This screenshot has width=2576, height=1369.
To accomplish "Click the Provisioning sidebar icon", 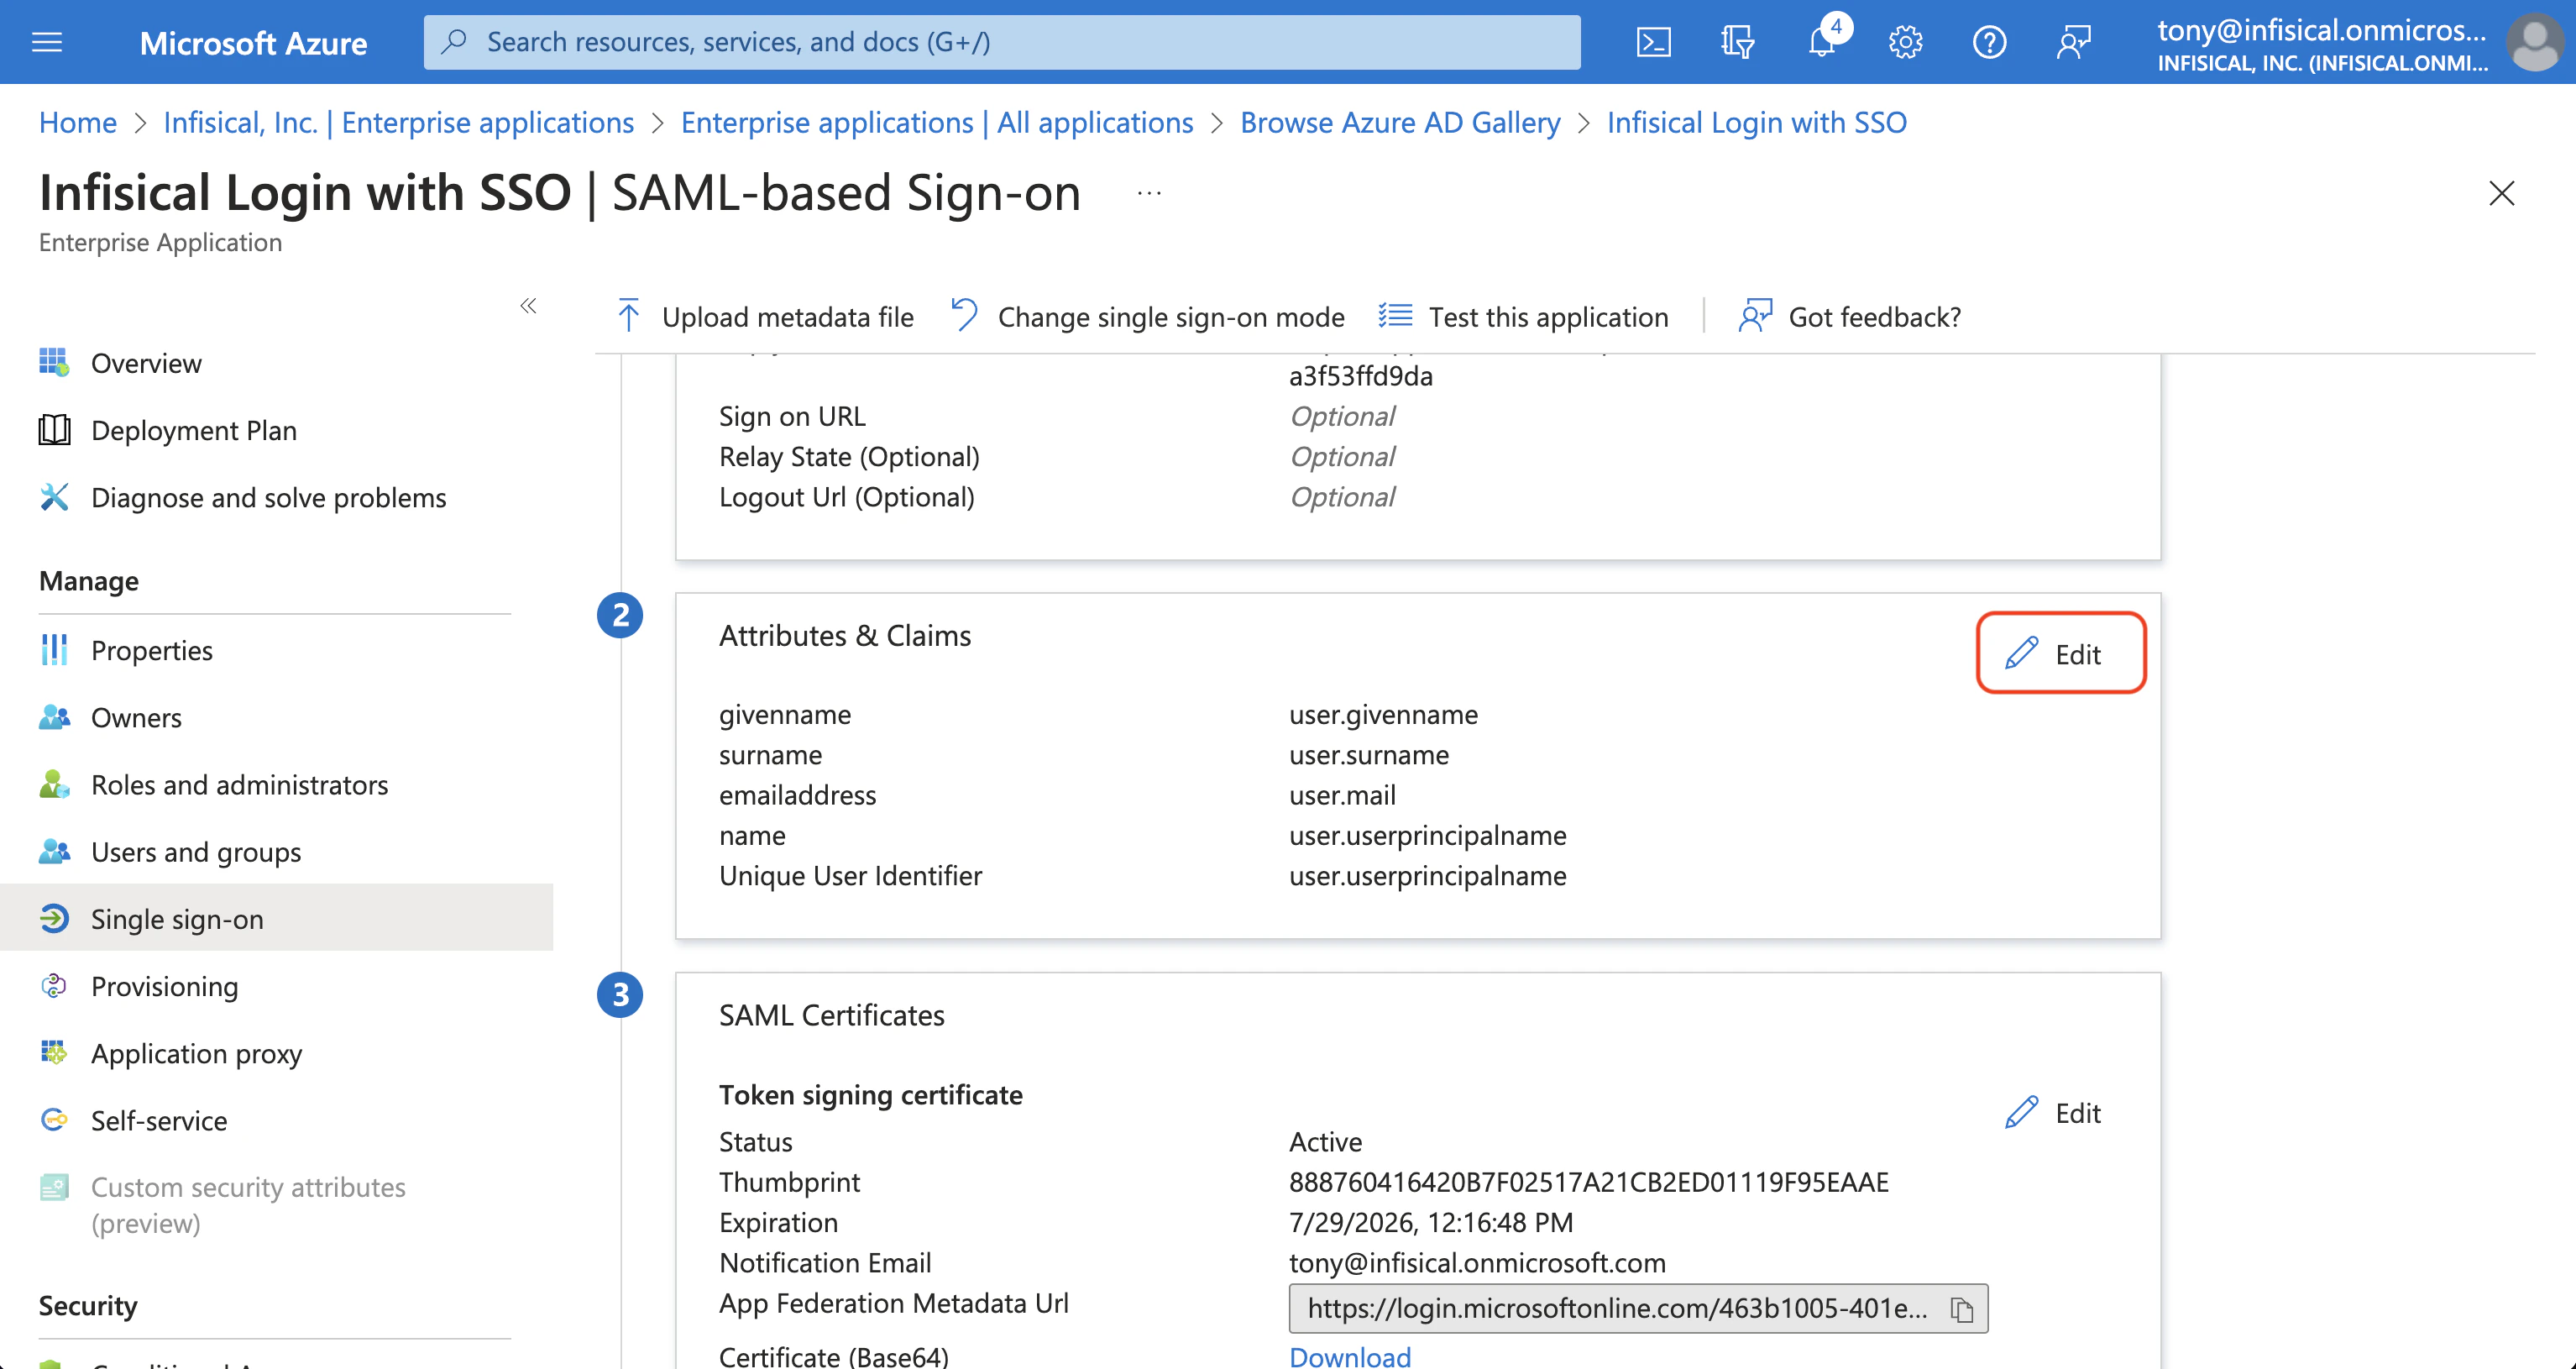I will pyautogui.click(x=54, y=985).
